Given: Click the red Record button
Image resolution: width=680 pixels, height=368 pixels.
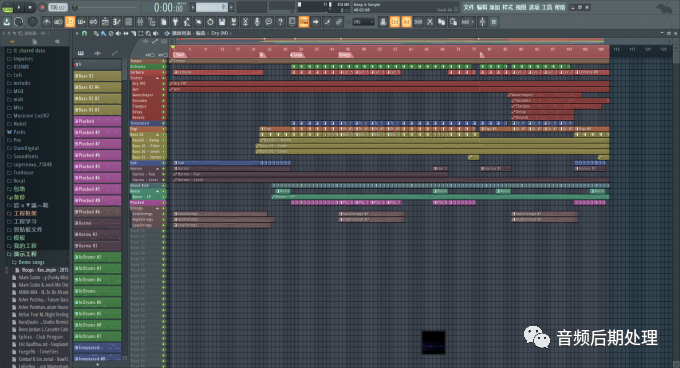Looking at the screenshot, I should point(42,7).
